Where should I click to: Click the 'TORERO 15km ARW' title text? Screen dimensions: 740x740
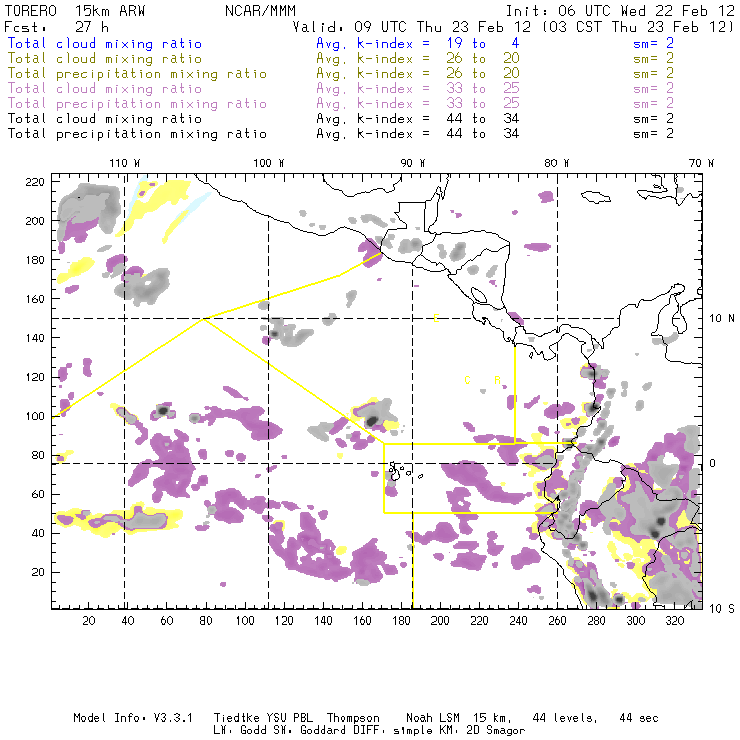(x=75, y=11)
